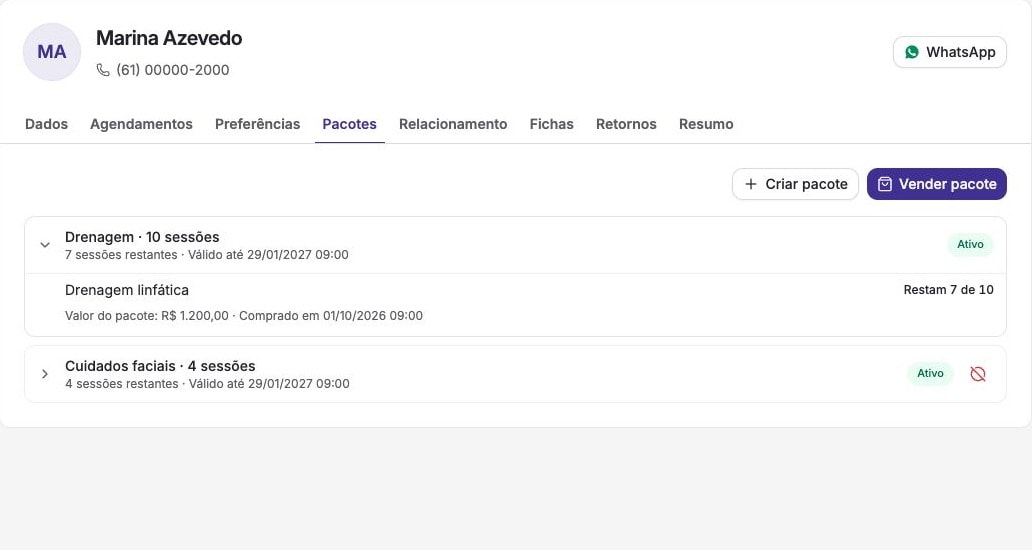The width and height of the screenshot is (1032, 550).
Task: Click the title Drenagem · 10 sessões
Action: point(142,237)
